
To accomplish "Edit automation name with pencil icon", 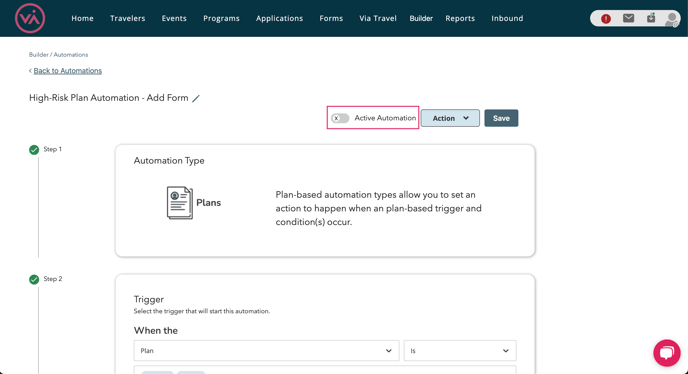I will coord(196,98).
